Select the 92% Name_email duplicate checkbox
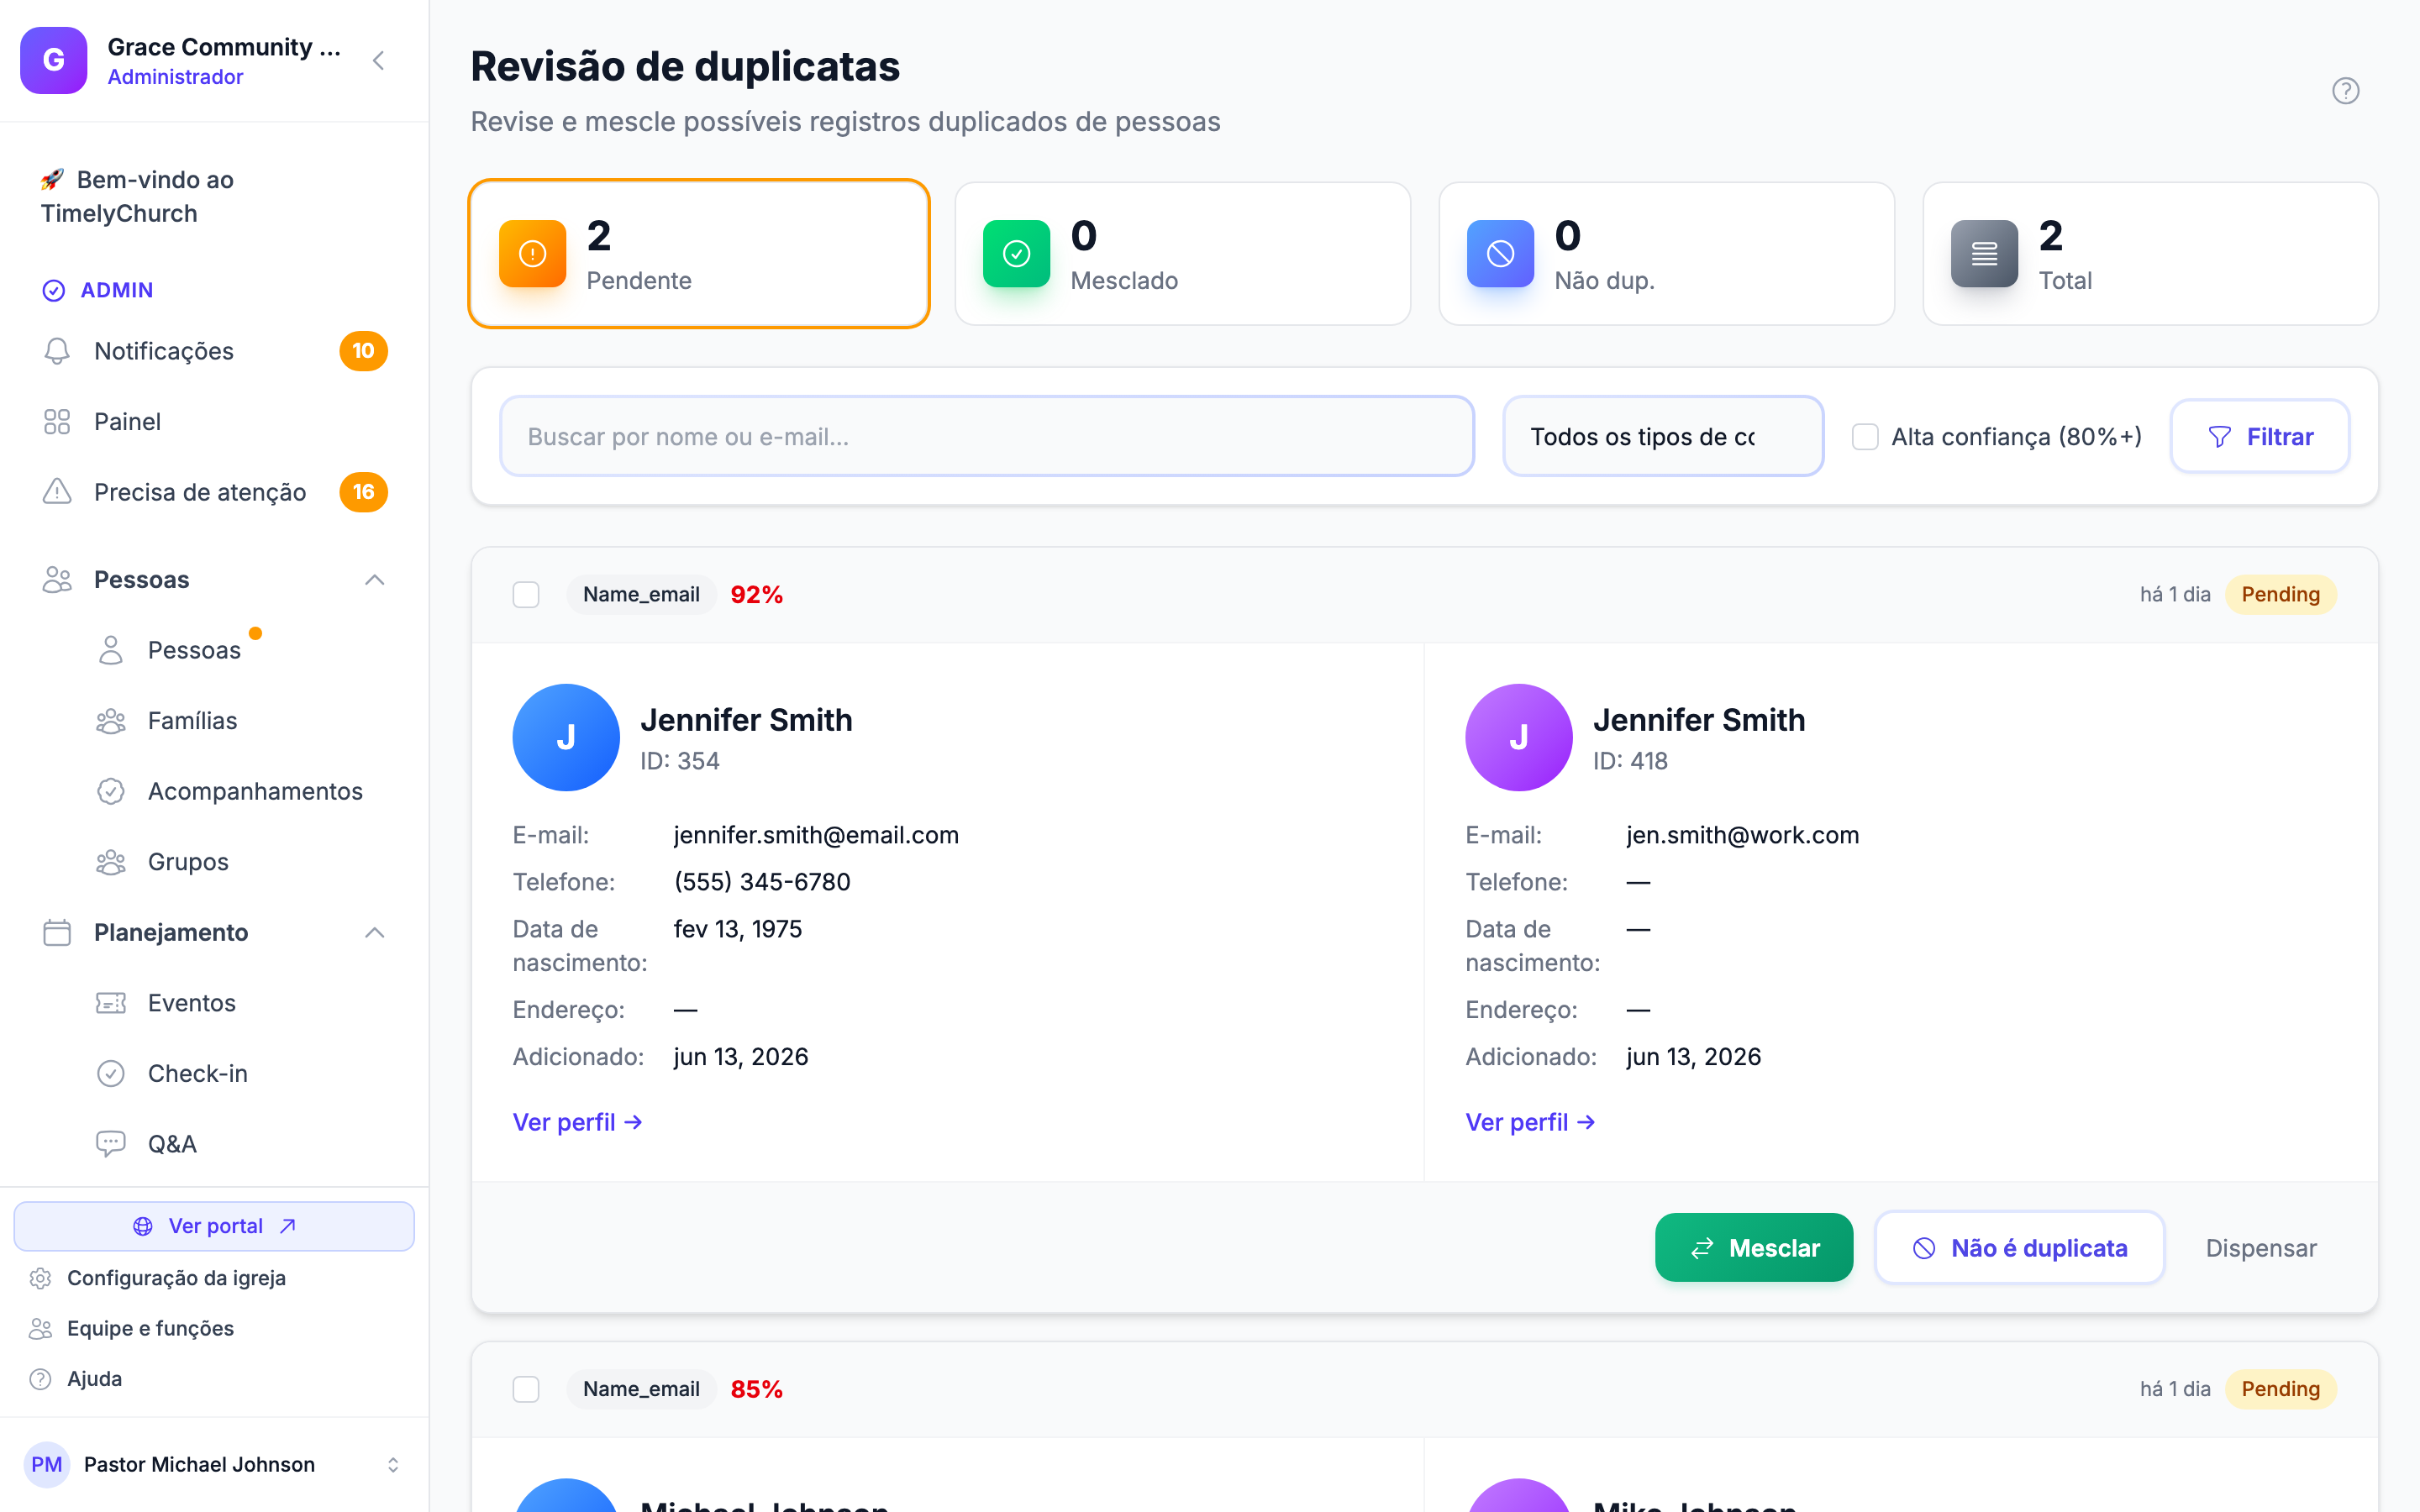 click(x=526, y=595)
